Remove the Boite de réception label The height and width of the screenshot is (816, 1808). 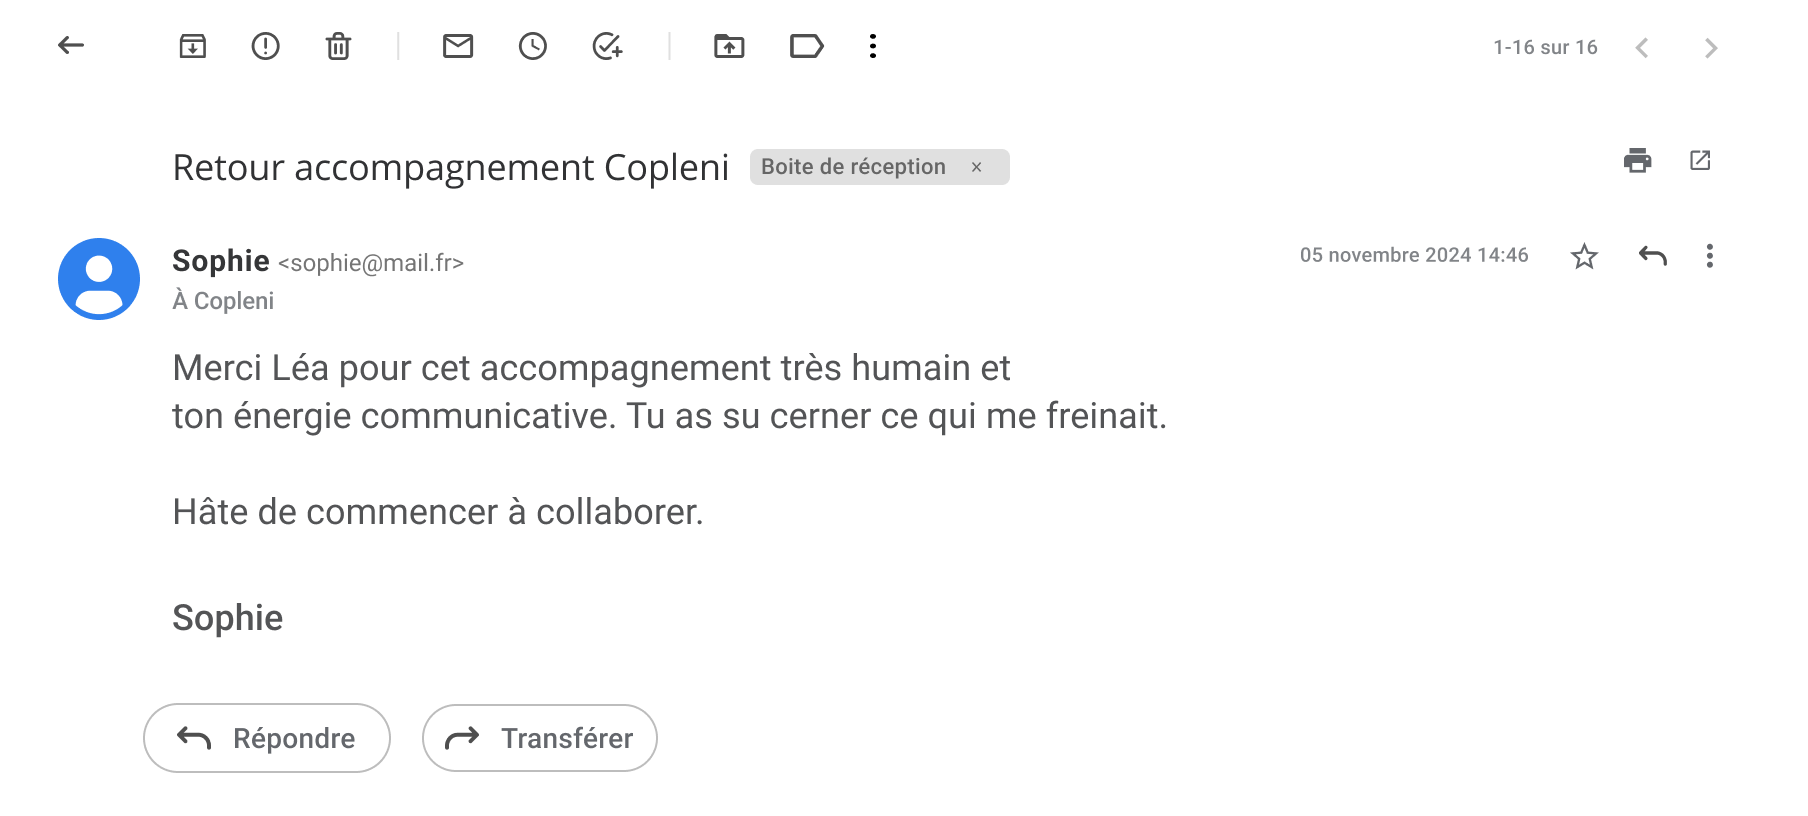click(x=977, y=167)
